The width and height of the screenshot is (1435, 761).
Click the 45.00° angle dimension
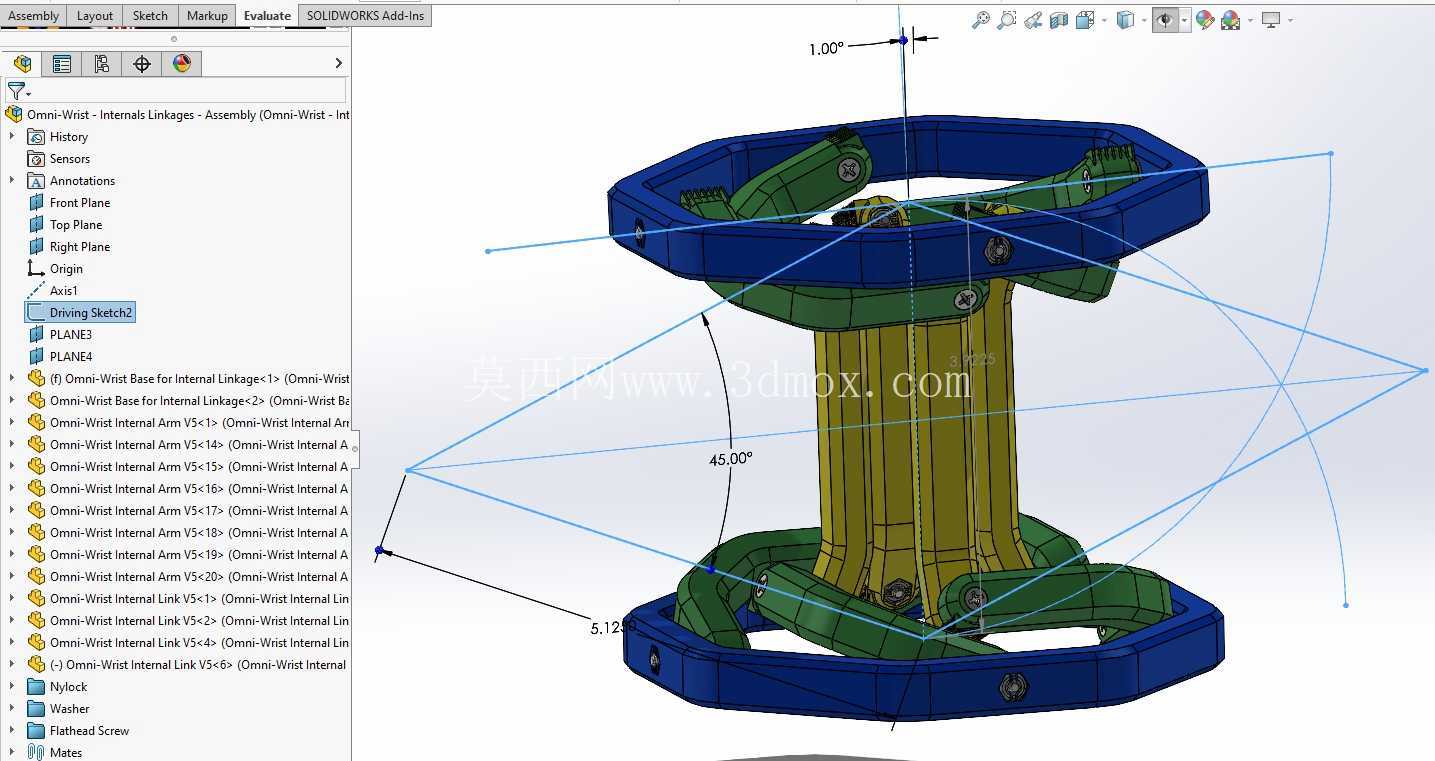click(730, 459)
